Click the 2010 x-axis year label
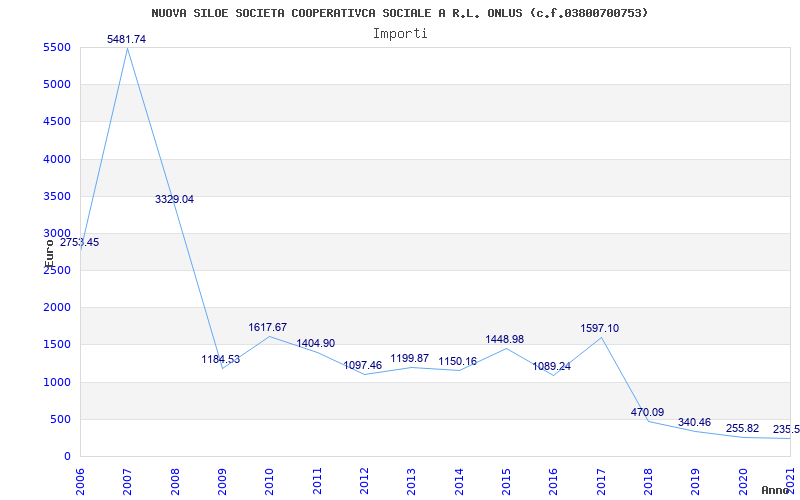800x500 pixels. 269,480
